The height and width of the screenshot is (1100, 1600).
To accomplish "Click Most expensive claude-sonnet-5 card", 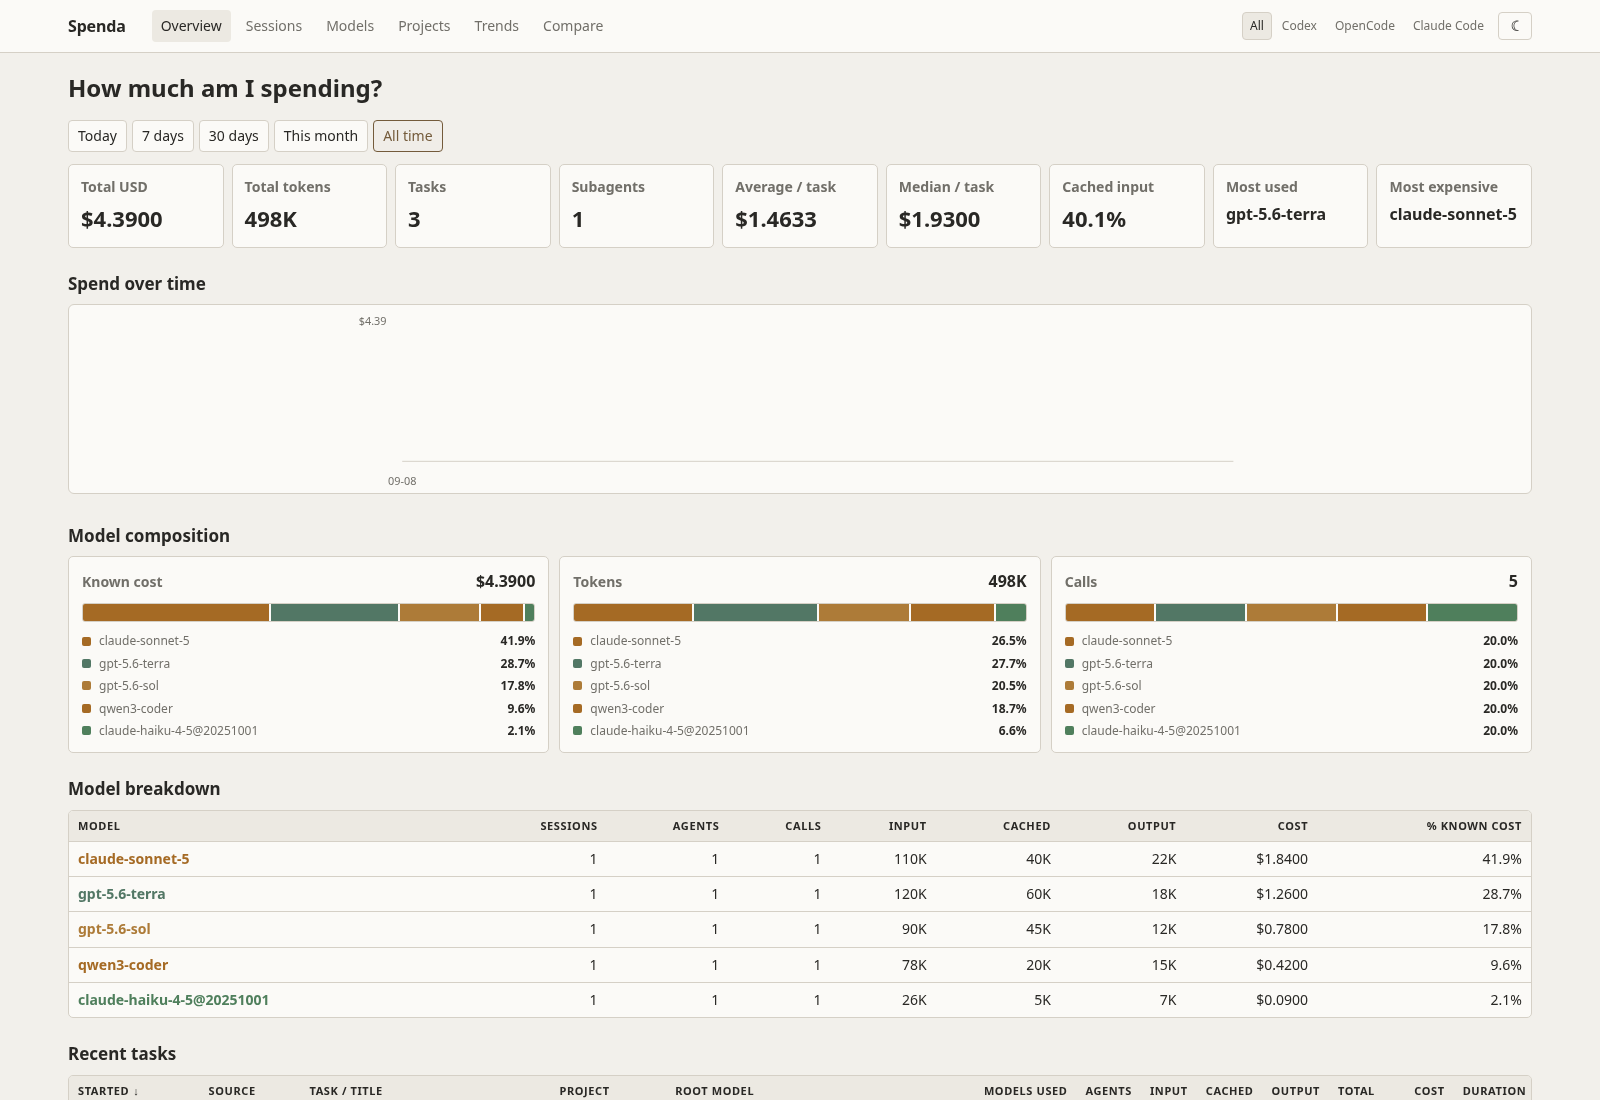I will pyautogui.click(x=1454, y=206).
